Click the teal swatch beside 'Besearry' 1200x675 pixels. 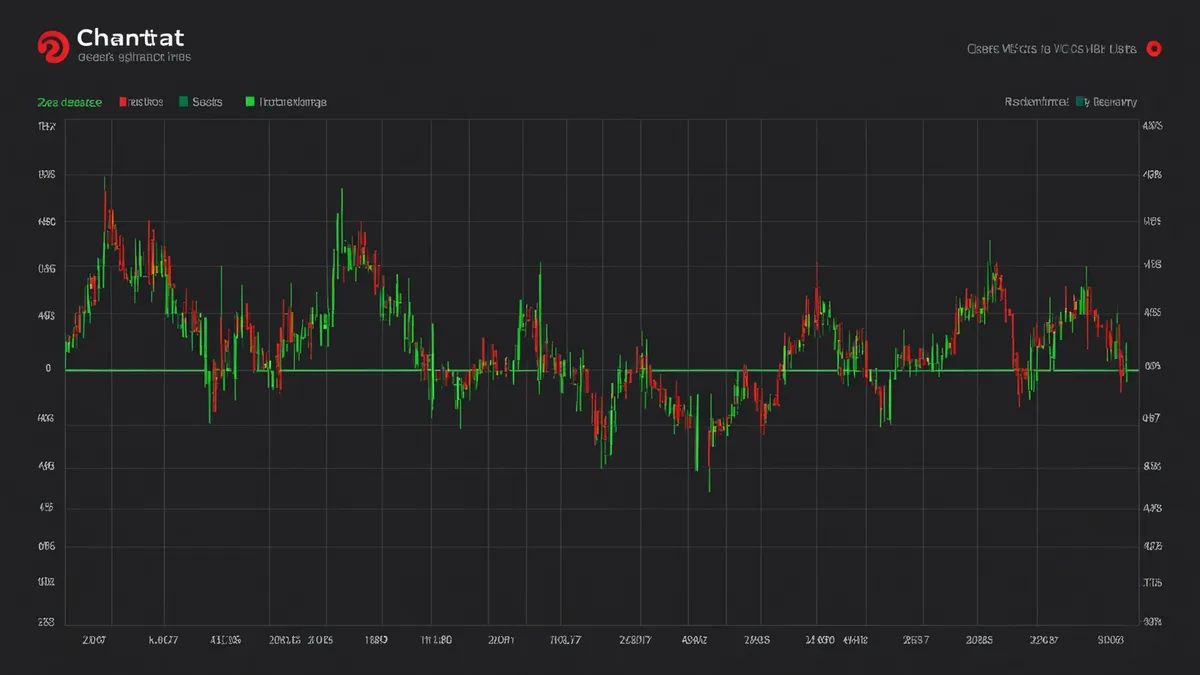1081,102
